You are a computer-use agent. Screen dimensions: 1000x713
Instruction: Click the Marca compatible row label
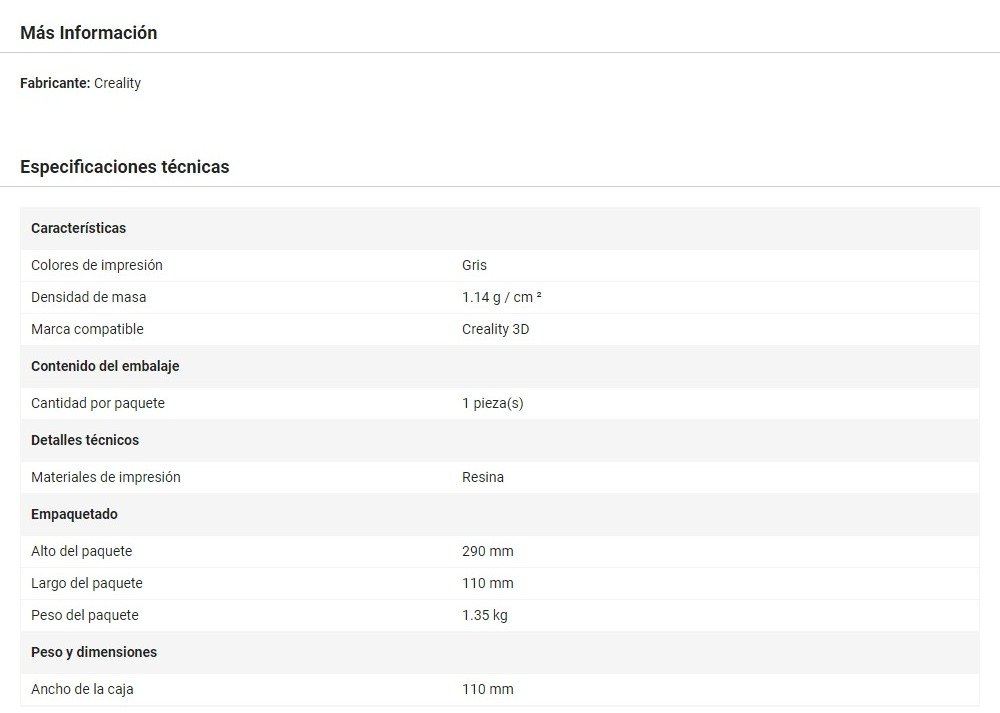[87, 329]
